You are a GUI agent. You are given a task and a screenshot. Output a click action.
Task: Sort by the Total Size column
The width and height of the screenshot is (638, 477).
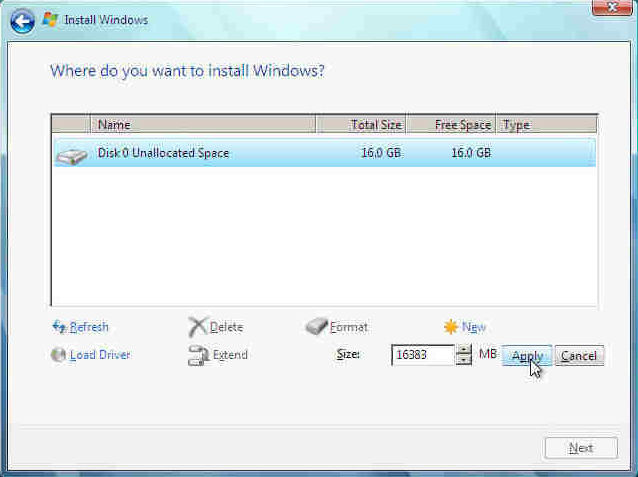[x=361, y=125]
